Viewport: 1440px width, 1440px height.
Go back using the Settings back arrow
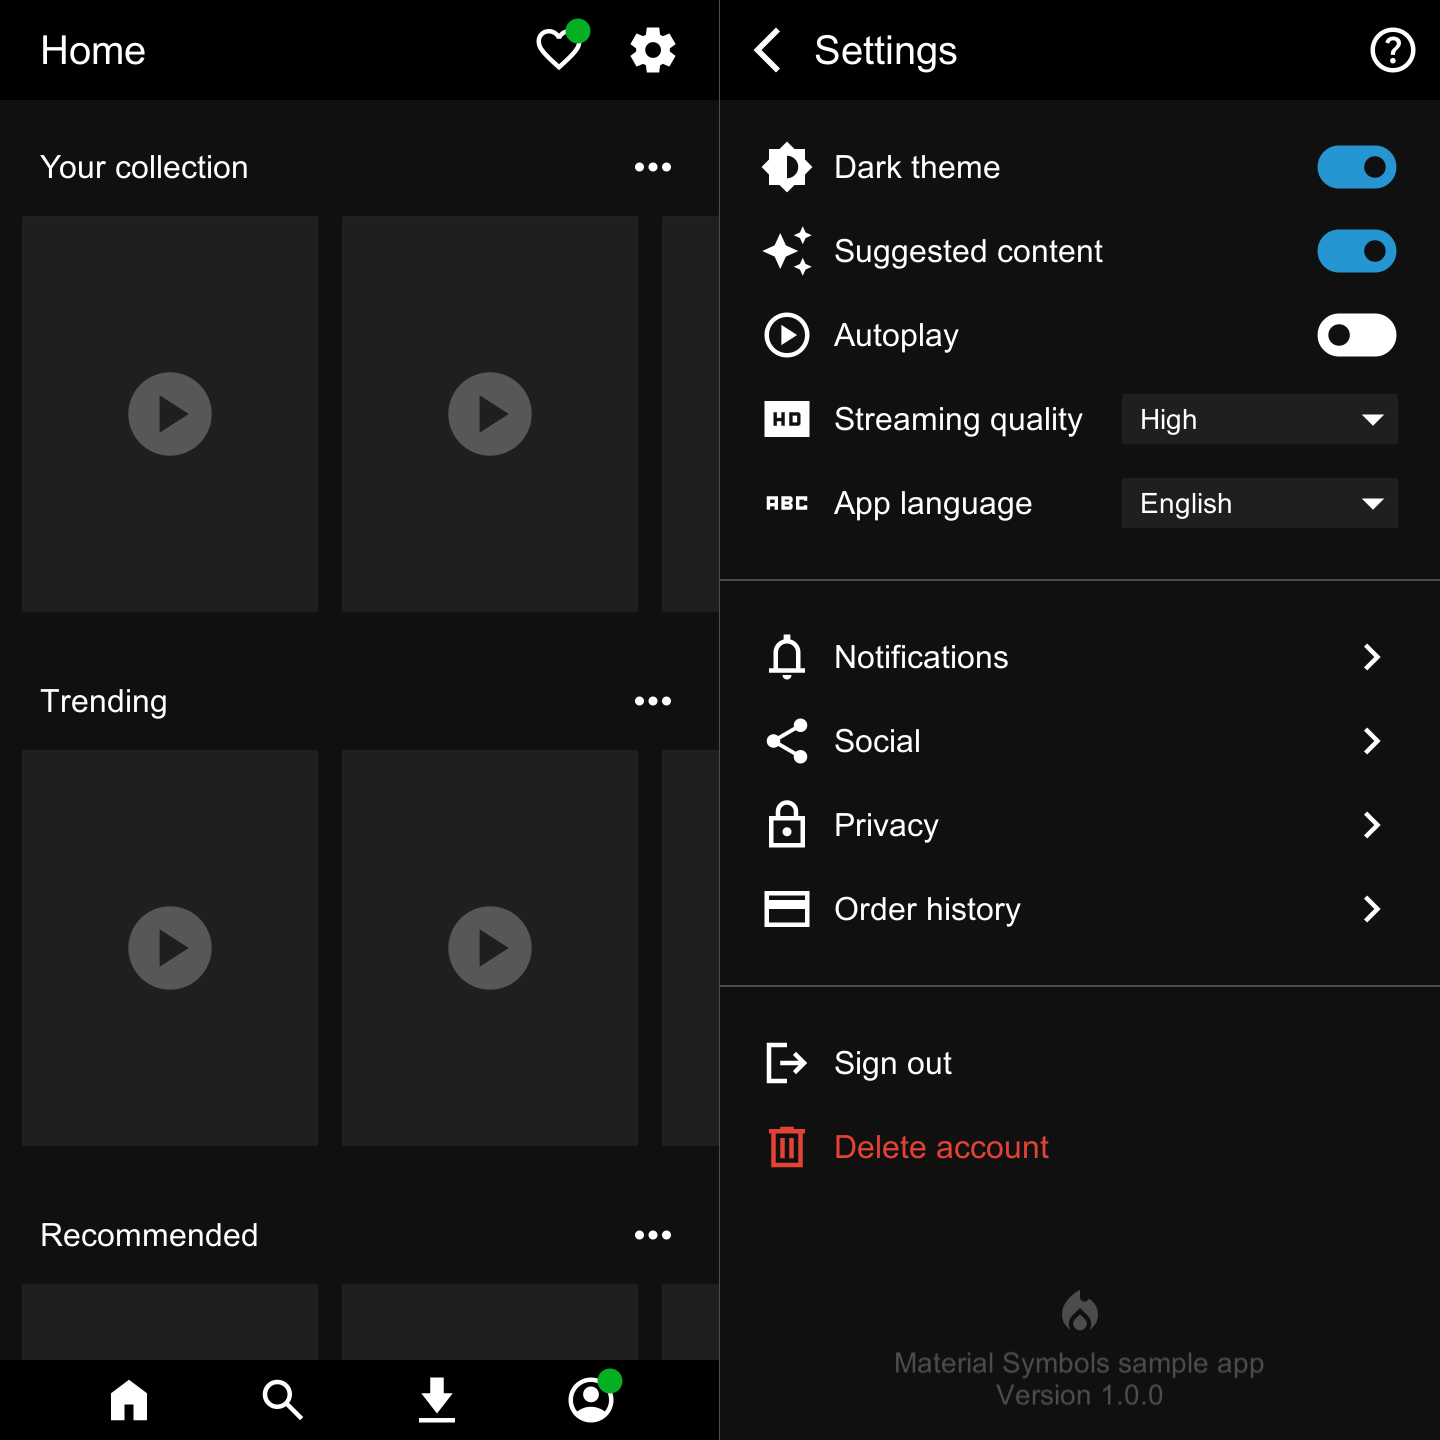pos(768,50)
